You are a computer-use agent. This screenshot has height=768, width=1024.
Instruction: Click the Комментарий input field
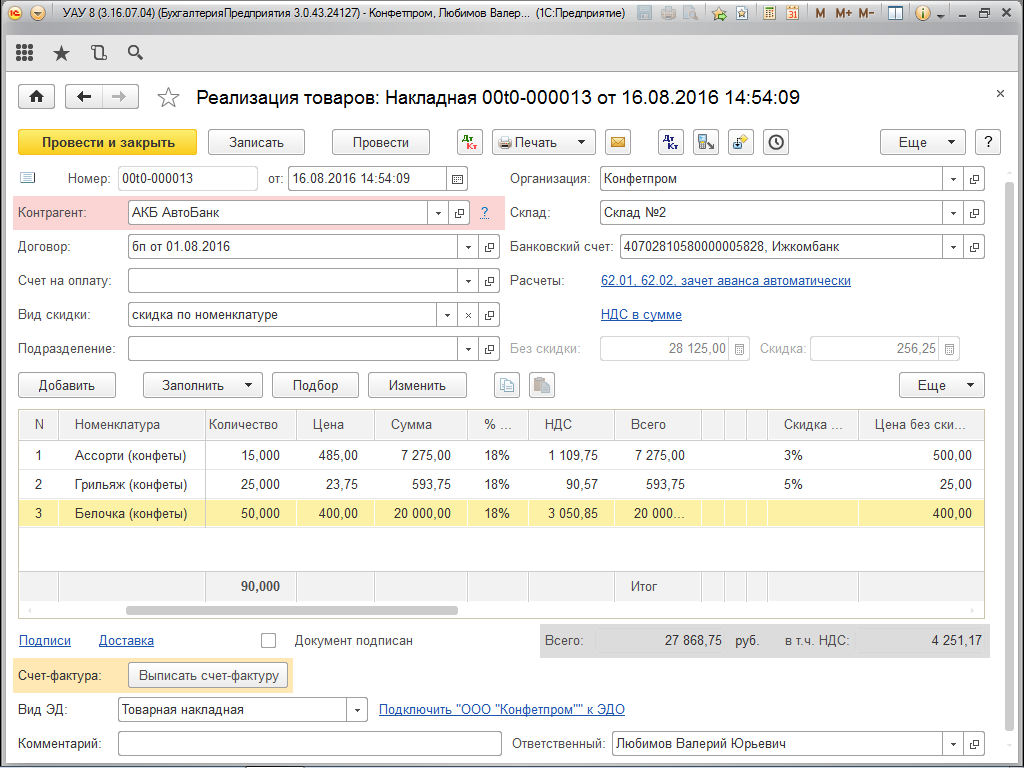point(309,744)
